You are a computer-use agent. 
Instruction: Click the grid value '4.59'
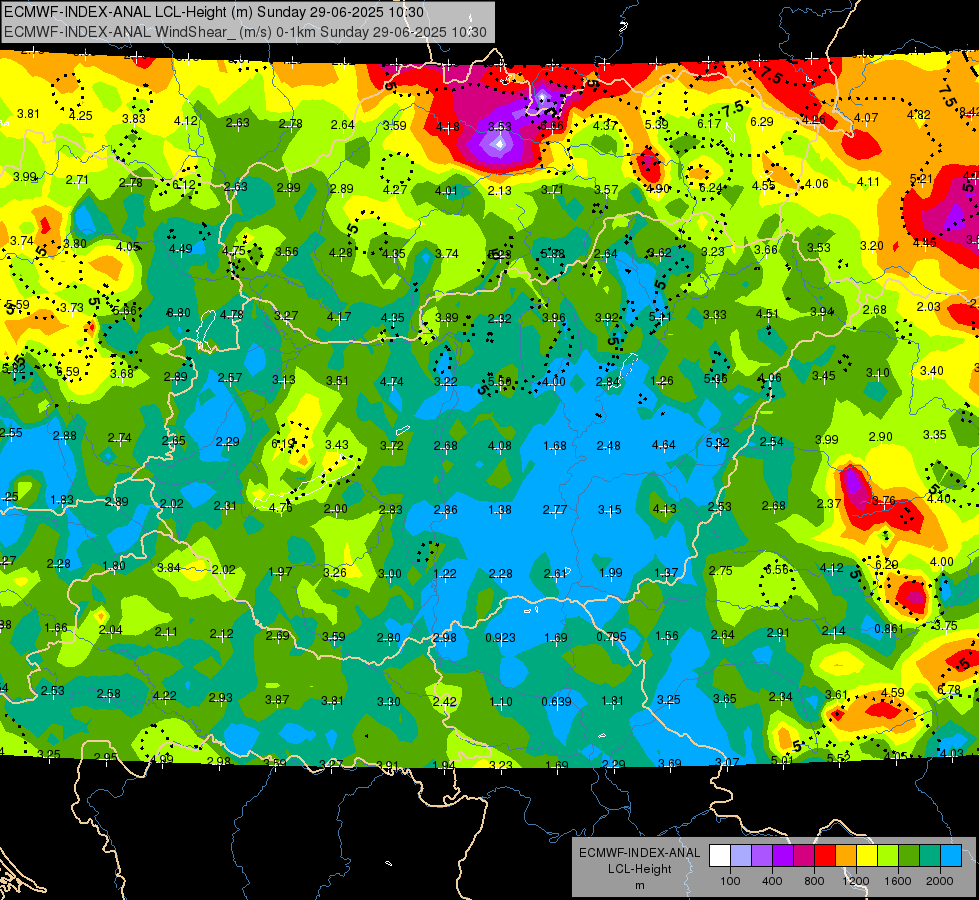(x=893, y=692)
